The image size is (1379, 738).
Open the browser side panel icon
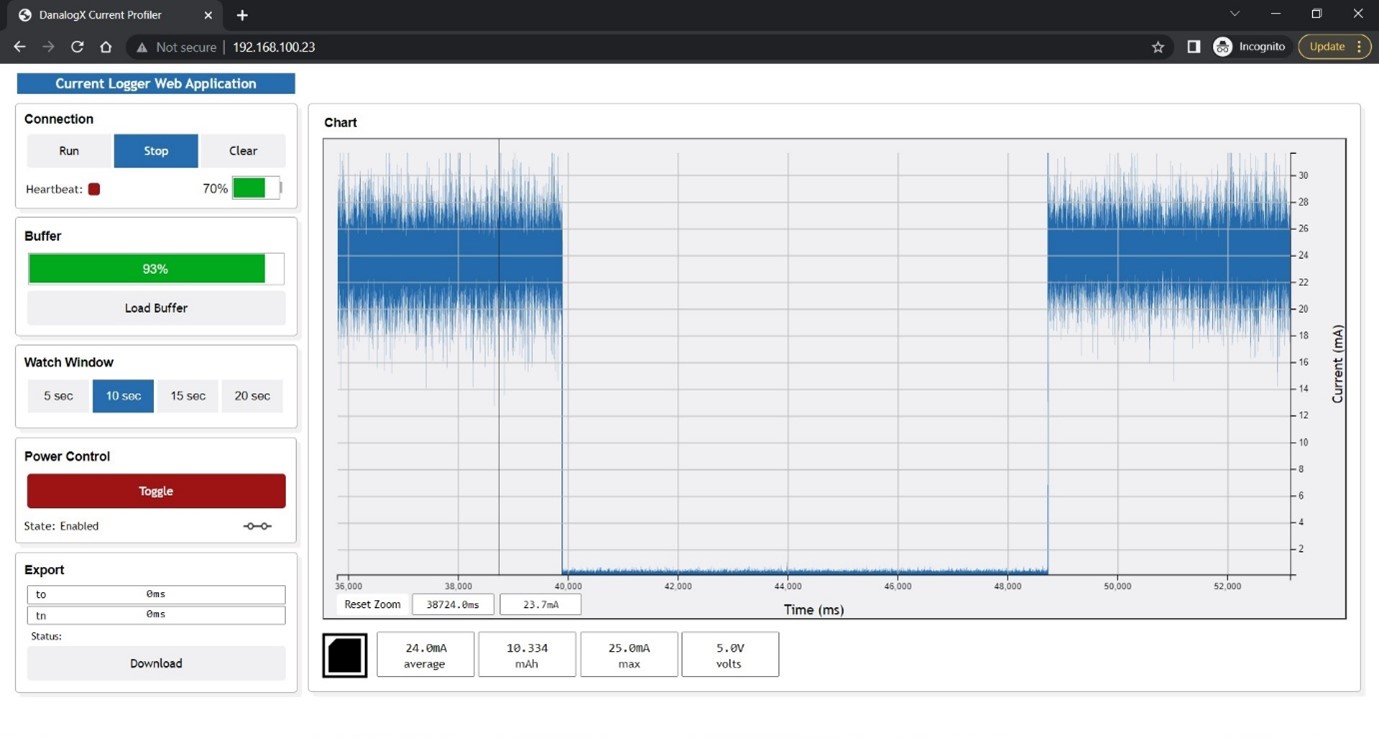(x=1193, y=47)
